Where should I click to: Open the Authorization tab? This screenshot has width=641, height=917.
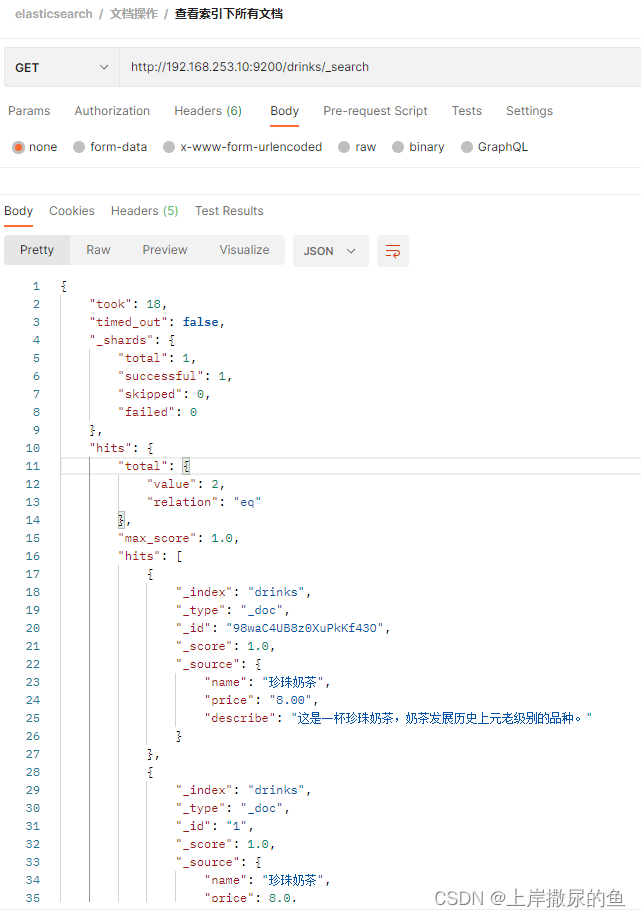pyautogui.click(x=112, y=111)
